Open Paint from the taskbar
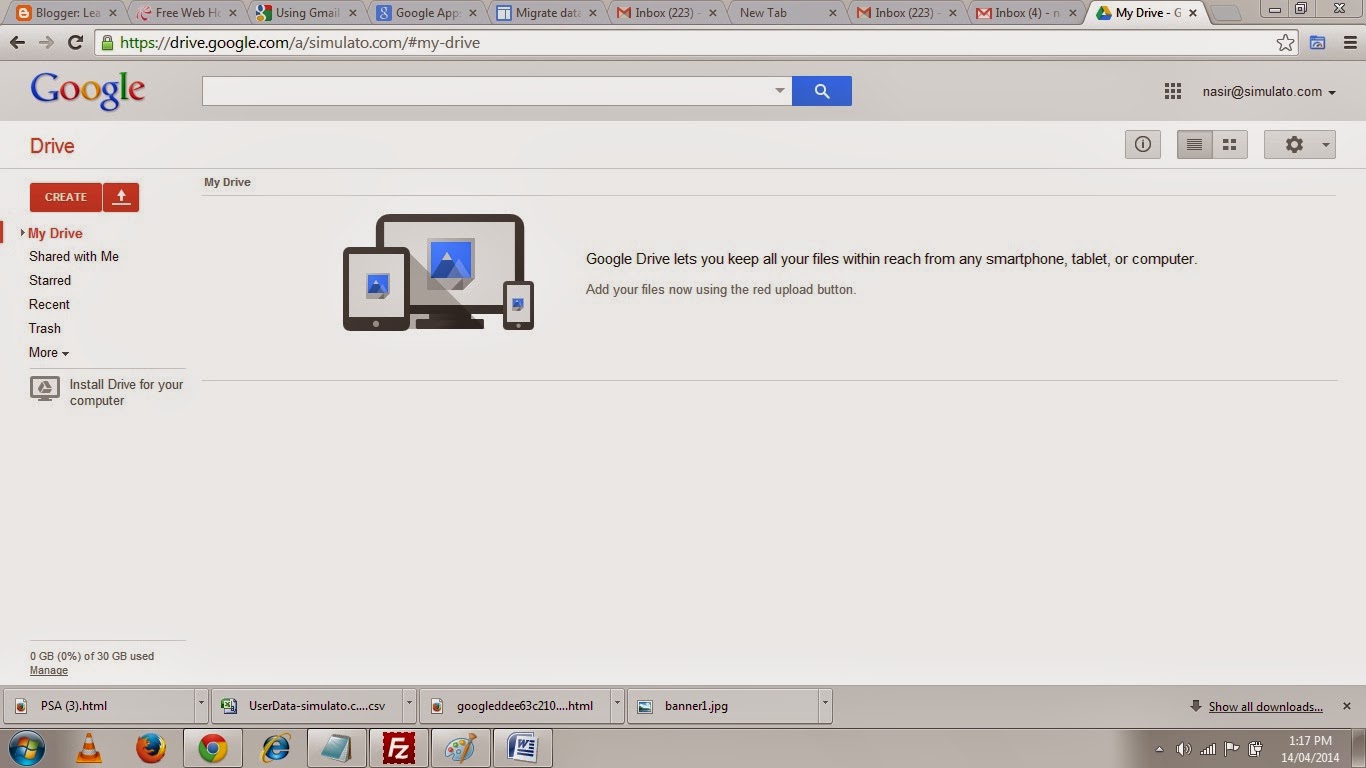Viewport: 1366px width, 768px height. click(460, 748)
